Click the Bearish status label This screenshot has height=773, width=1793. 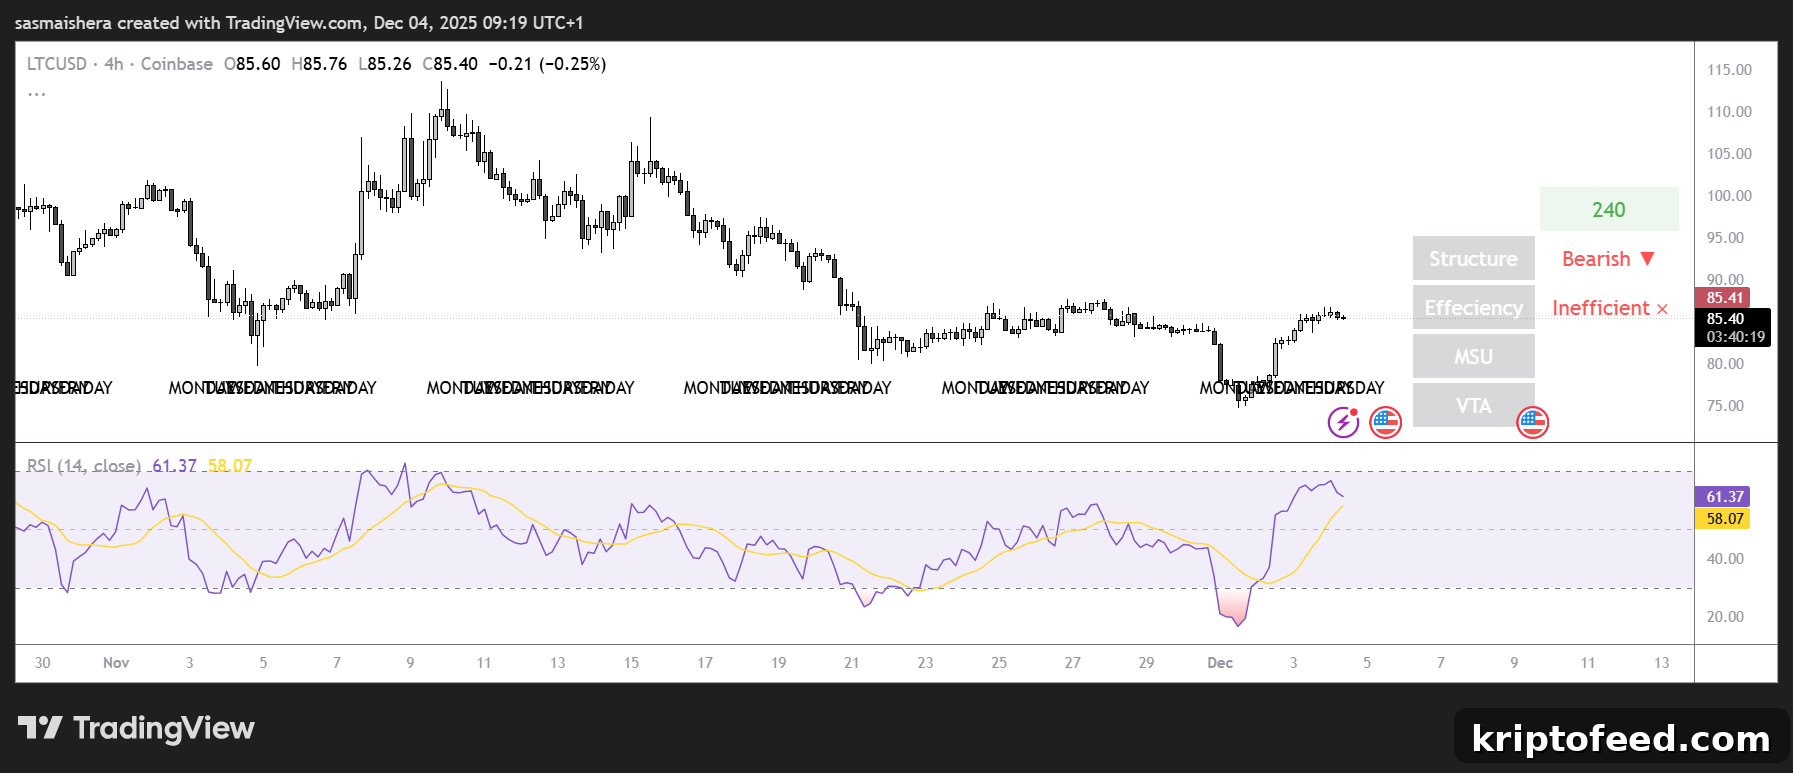1608,259
